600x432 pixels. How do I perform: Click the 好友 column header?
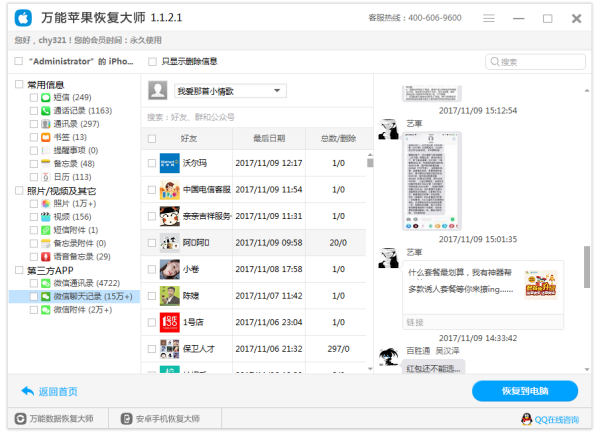pyautogui.click(x=189, y=139)
